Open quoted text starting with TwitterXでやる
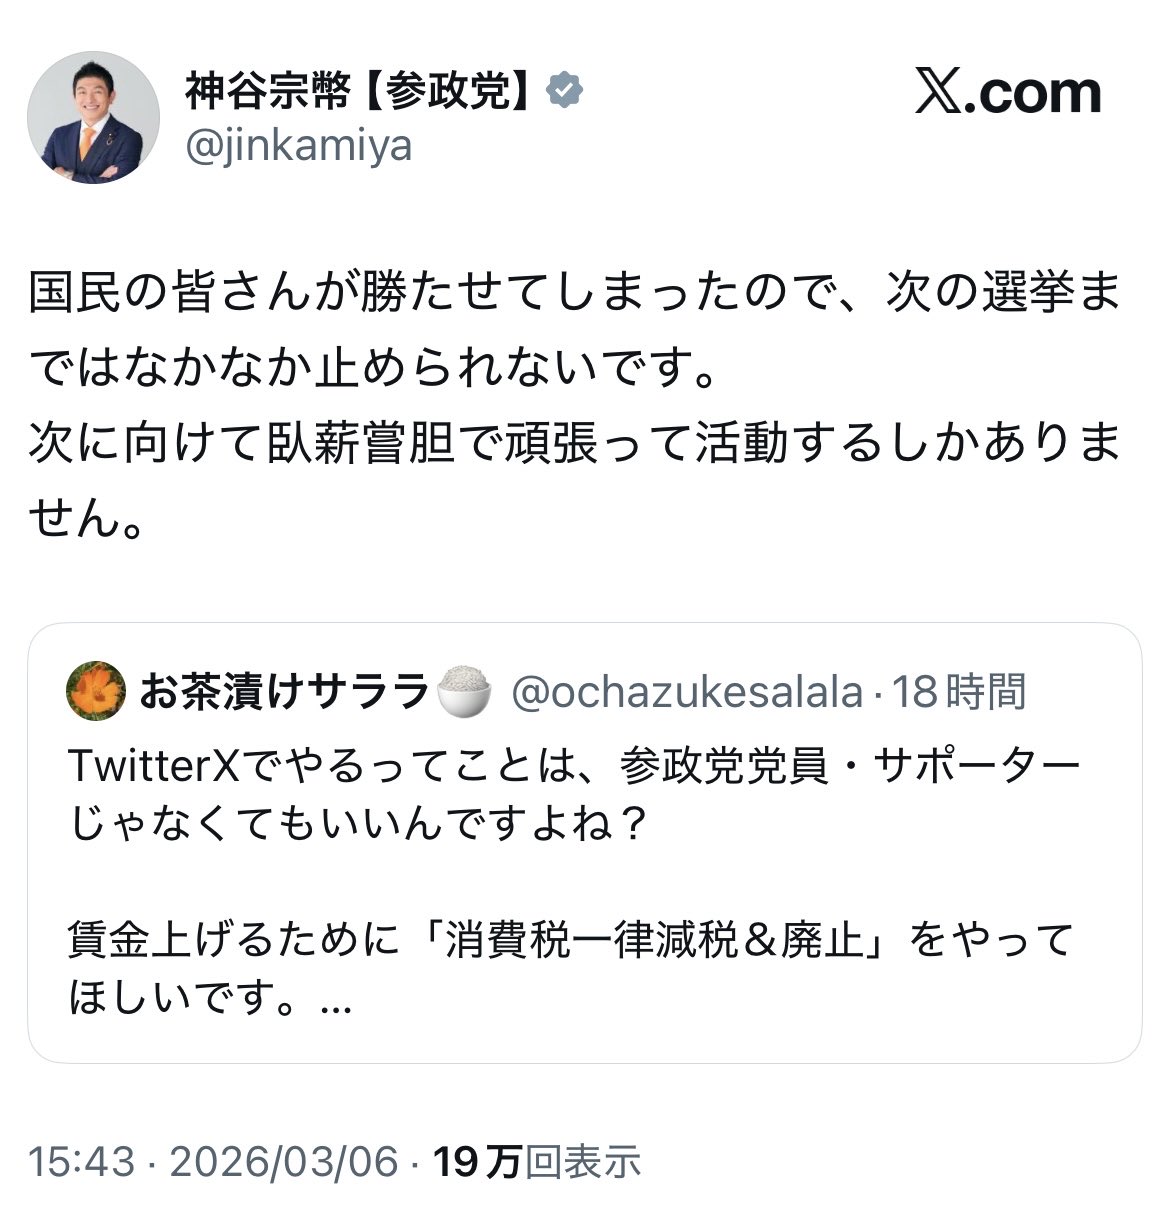This screenshot has height=1221, width=1170. pos(575,766)
